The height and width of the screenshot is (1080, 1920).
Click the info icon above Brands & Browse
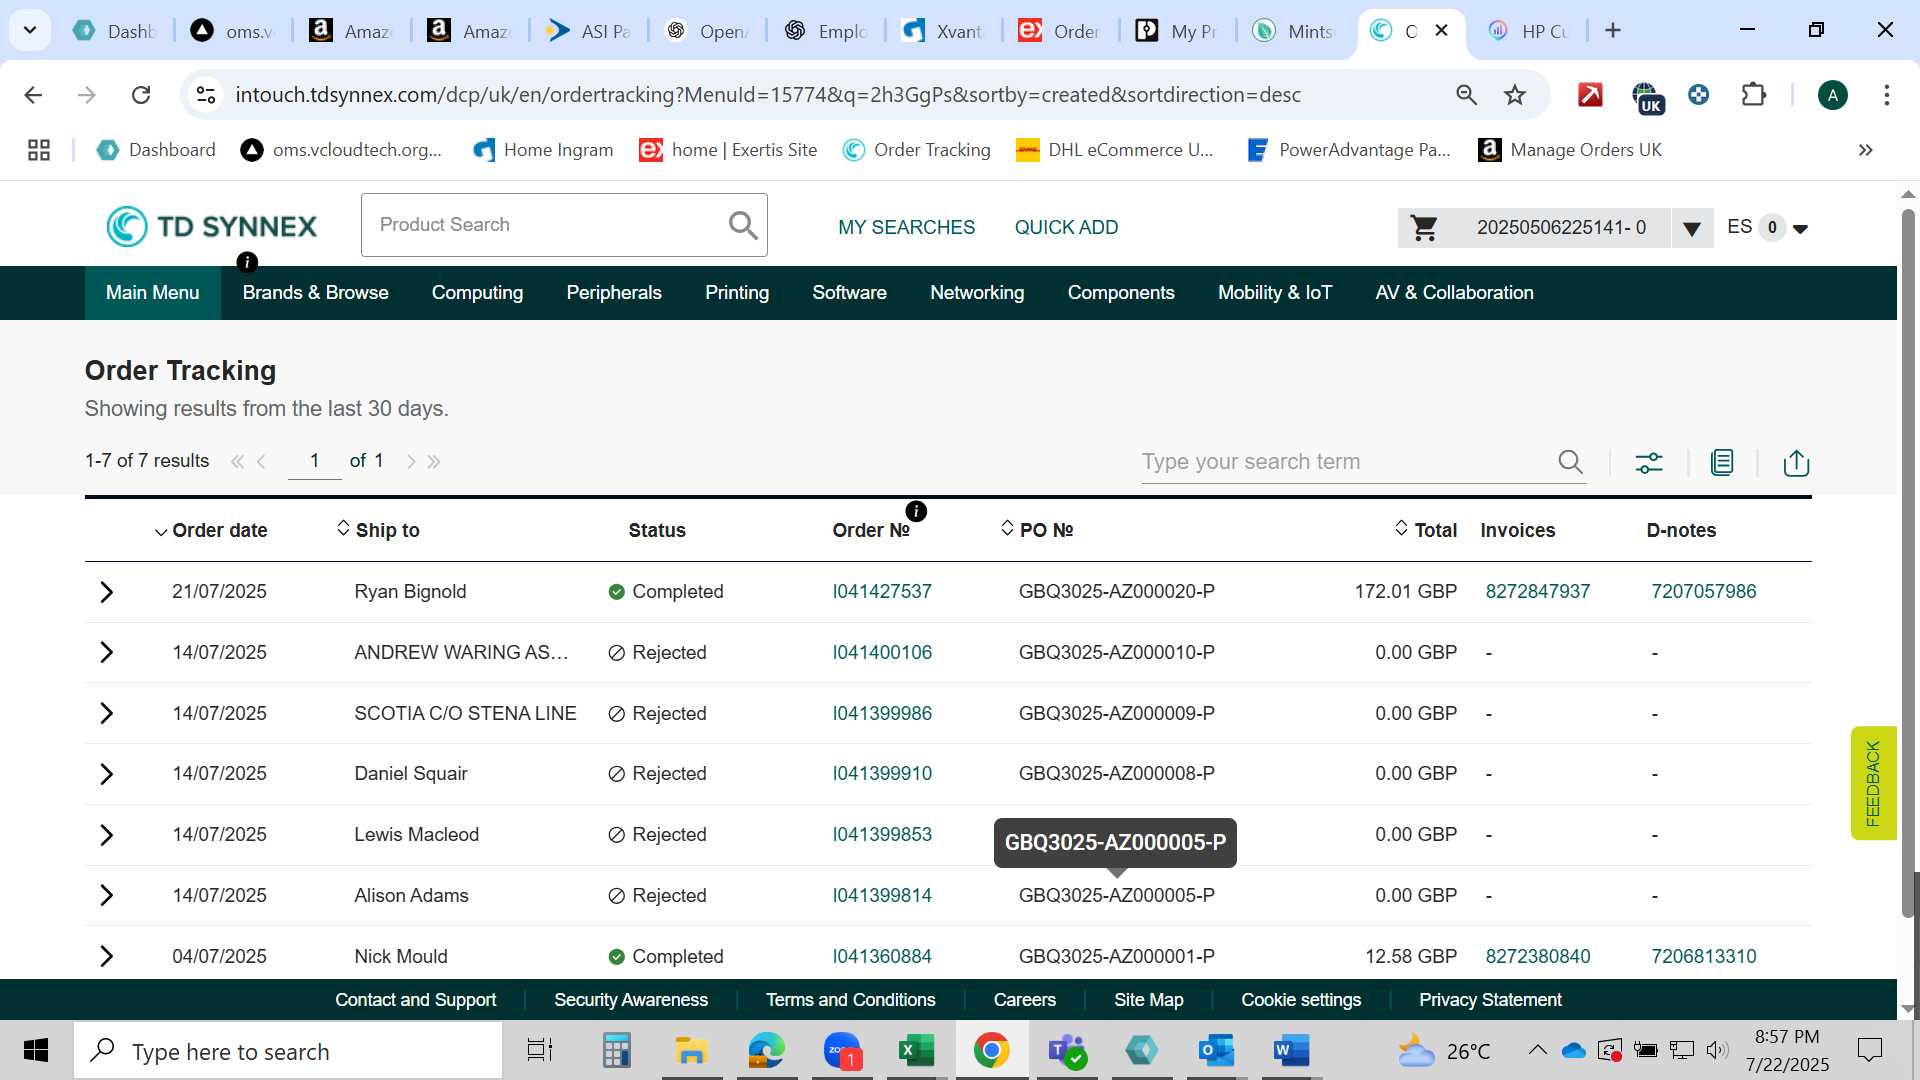pos(247,262)
